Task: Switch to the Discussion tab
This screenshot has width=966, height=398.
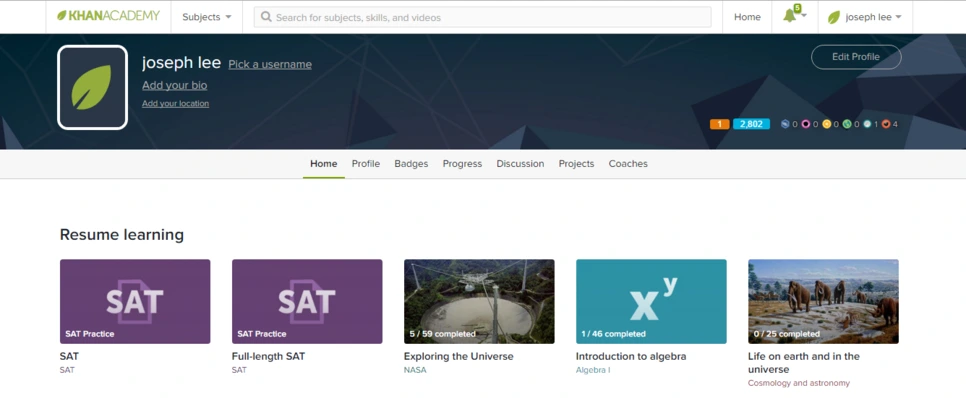Action: (521, 164)
